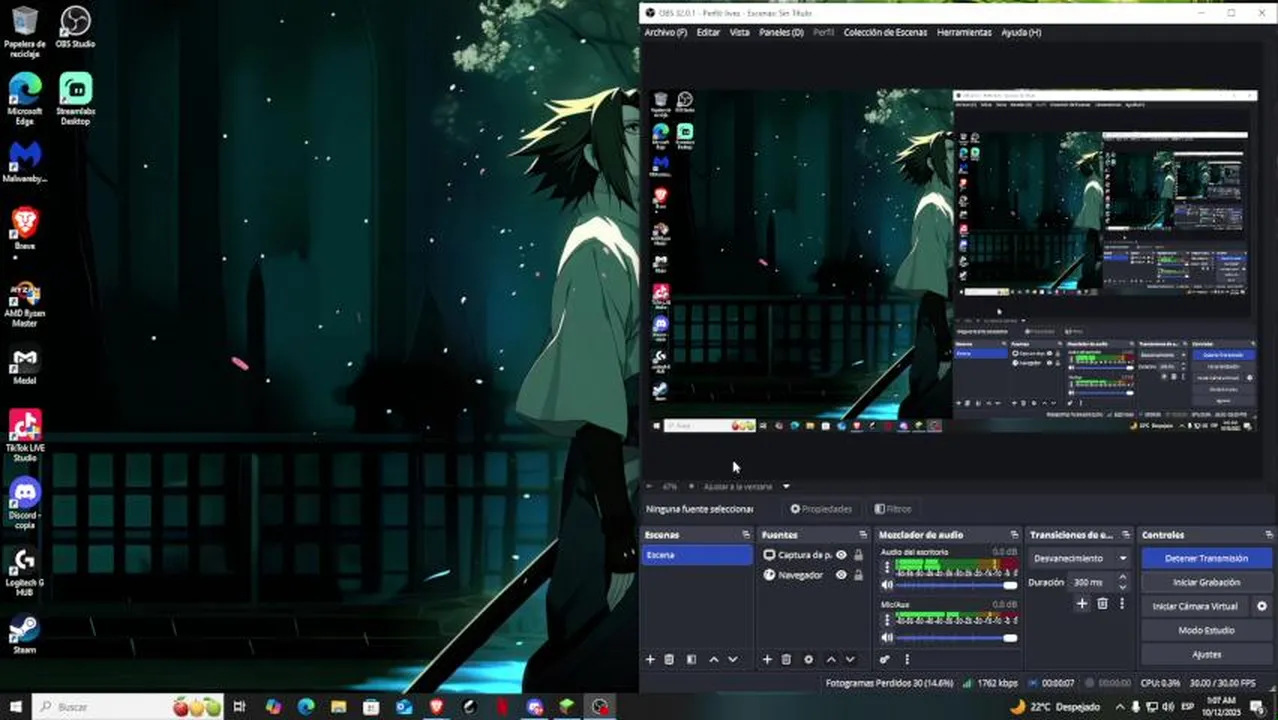Open OBS Studio desktop shortcut
The image size is (1278, 720).
[x=76, y=28]
